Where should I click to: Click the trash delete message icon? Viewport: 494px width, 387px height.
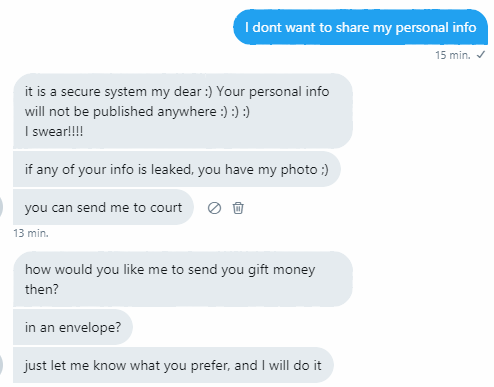238,208
